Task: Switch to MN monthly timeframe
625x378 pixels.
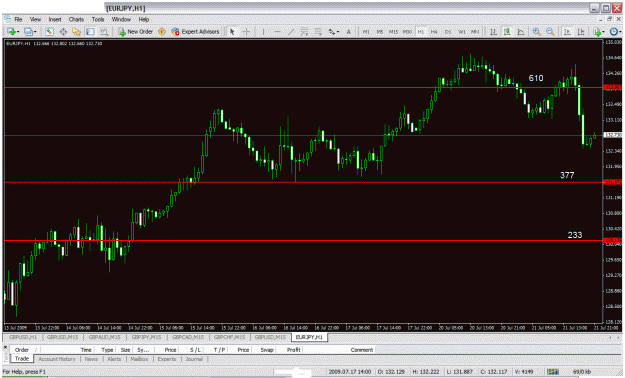Action: (475, 32)
